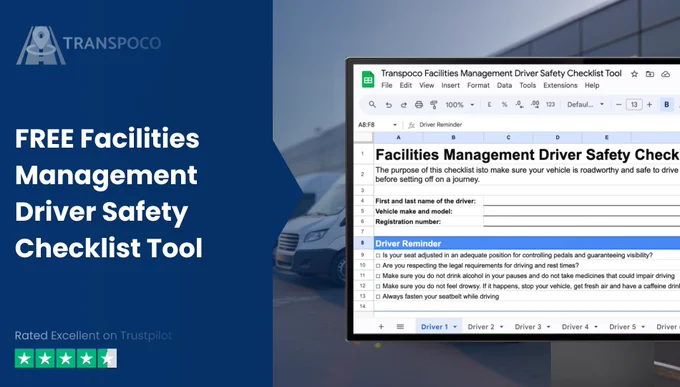This screenshot has width=680, height=387.
Task: Click the blank cell for registration number
Action: coord(582,222)
